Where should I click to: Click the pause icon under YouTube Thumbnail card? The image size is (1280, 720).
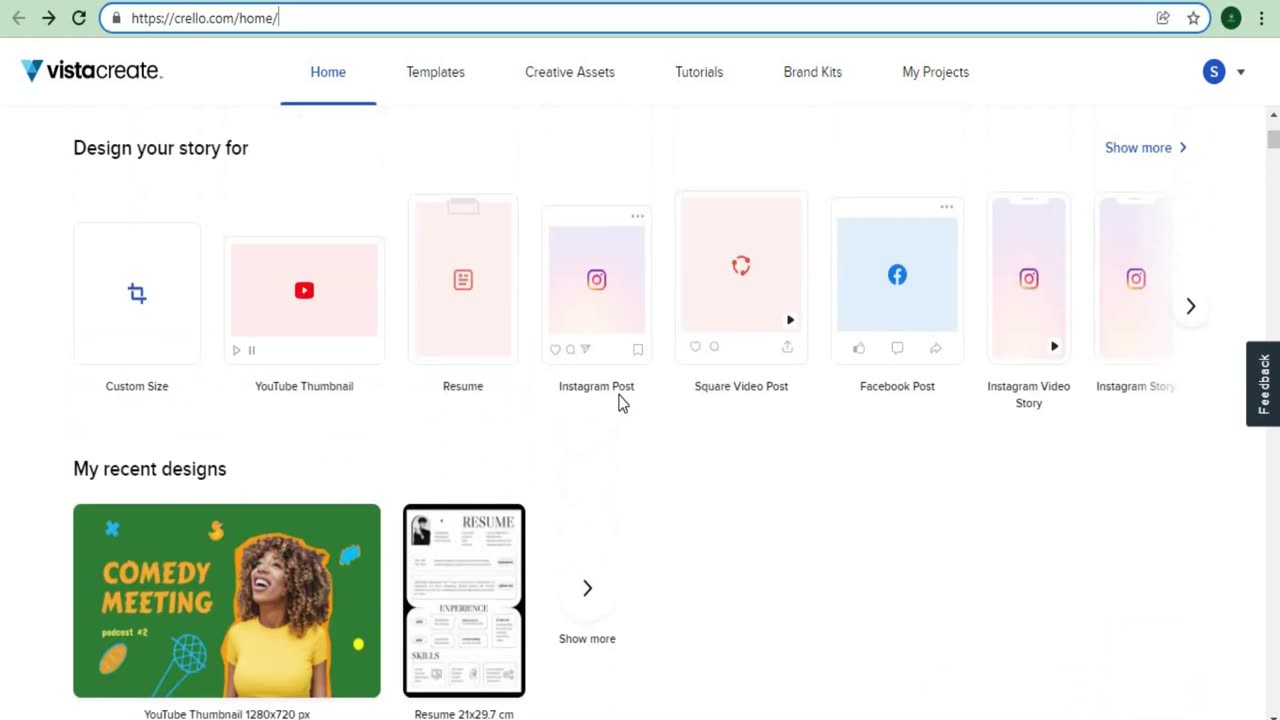click(252, 350)
